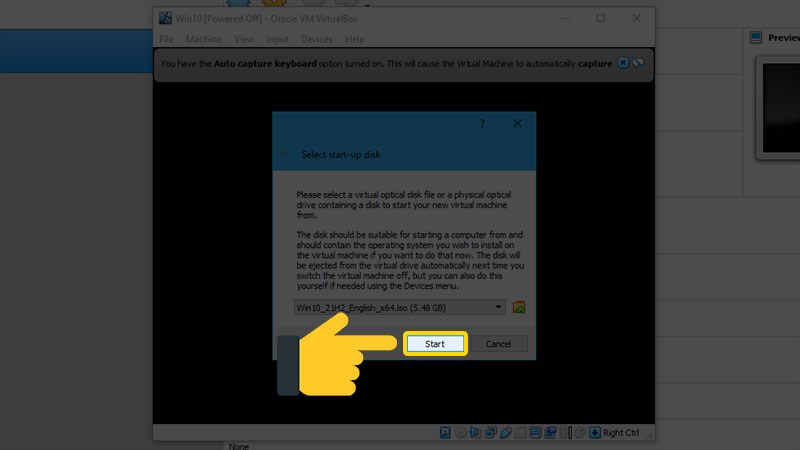The image size is (800, 450).
Task: Click the display status icon
Action: 535,433
